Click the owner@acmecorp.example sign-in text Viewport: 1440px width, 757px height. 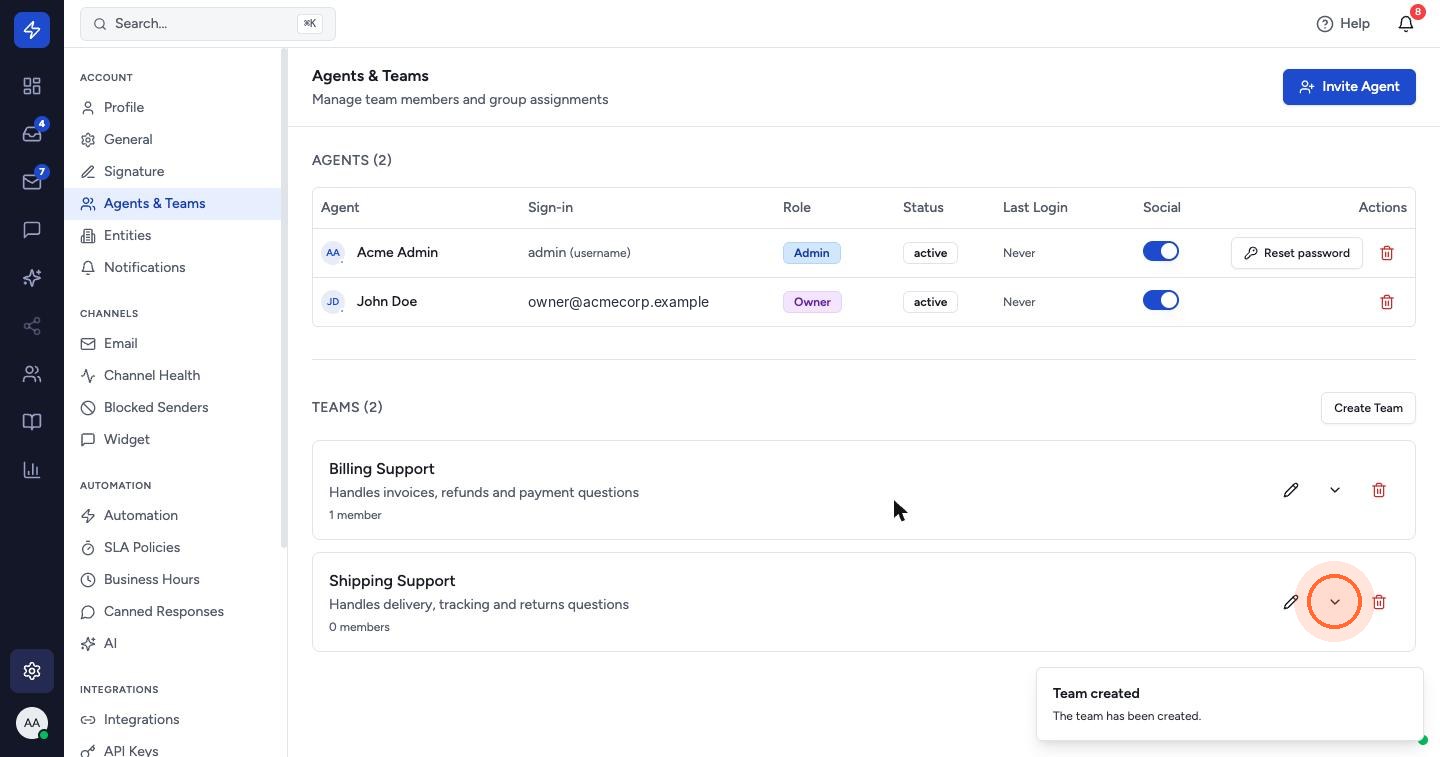[x=618, y=302]
